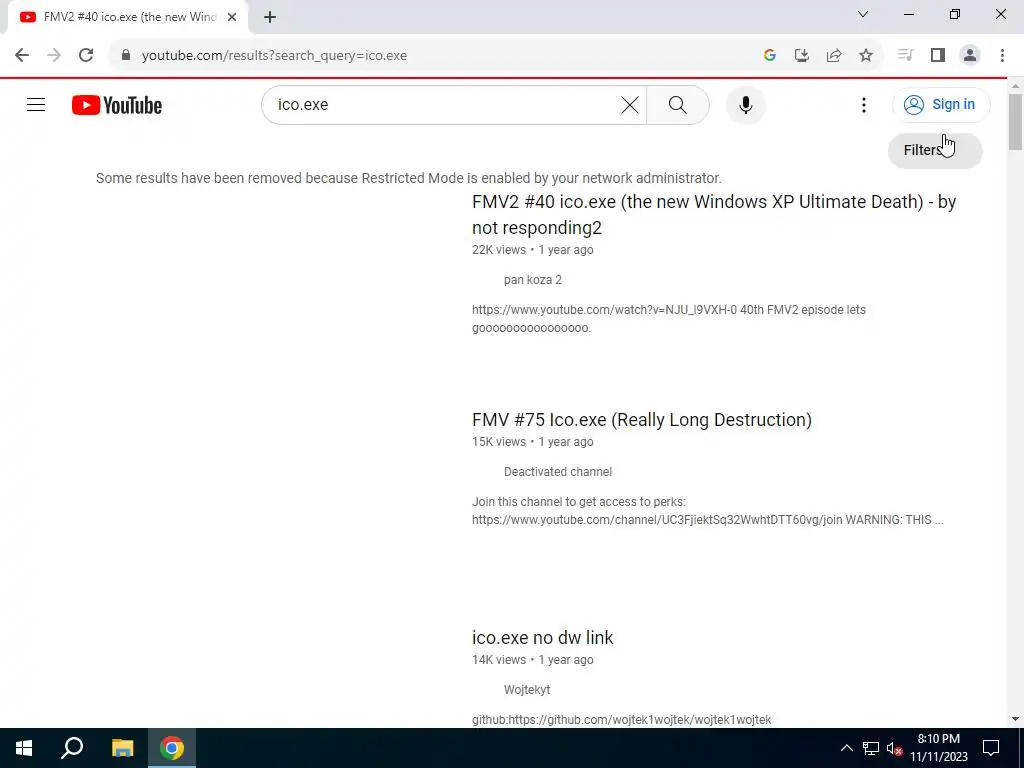1024x768 pixels.
Task: Click the FMV2 description with watch URL
Action: point(669,319)
